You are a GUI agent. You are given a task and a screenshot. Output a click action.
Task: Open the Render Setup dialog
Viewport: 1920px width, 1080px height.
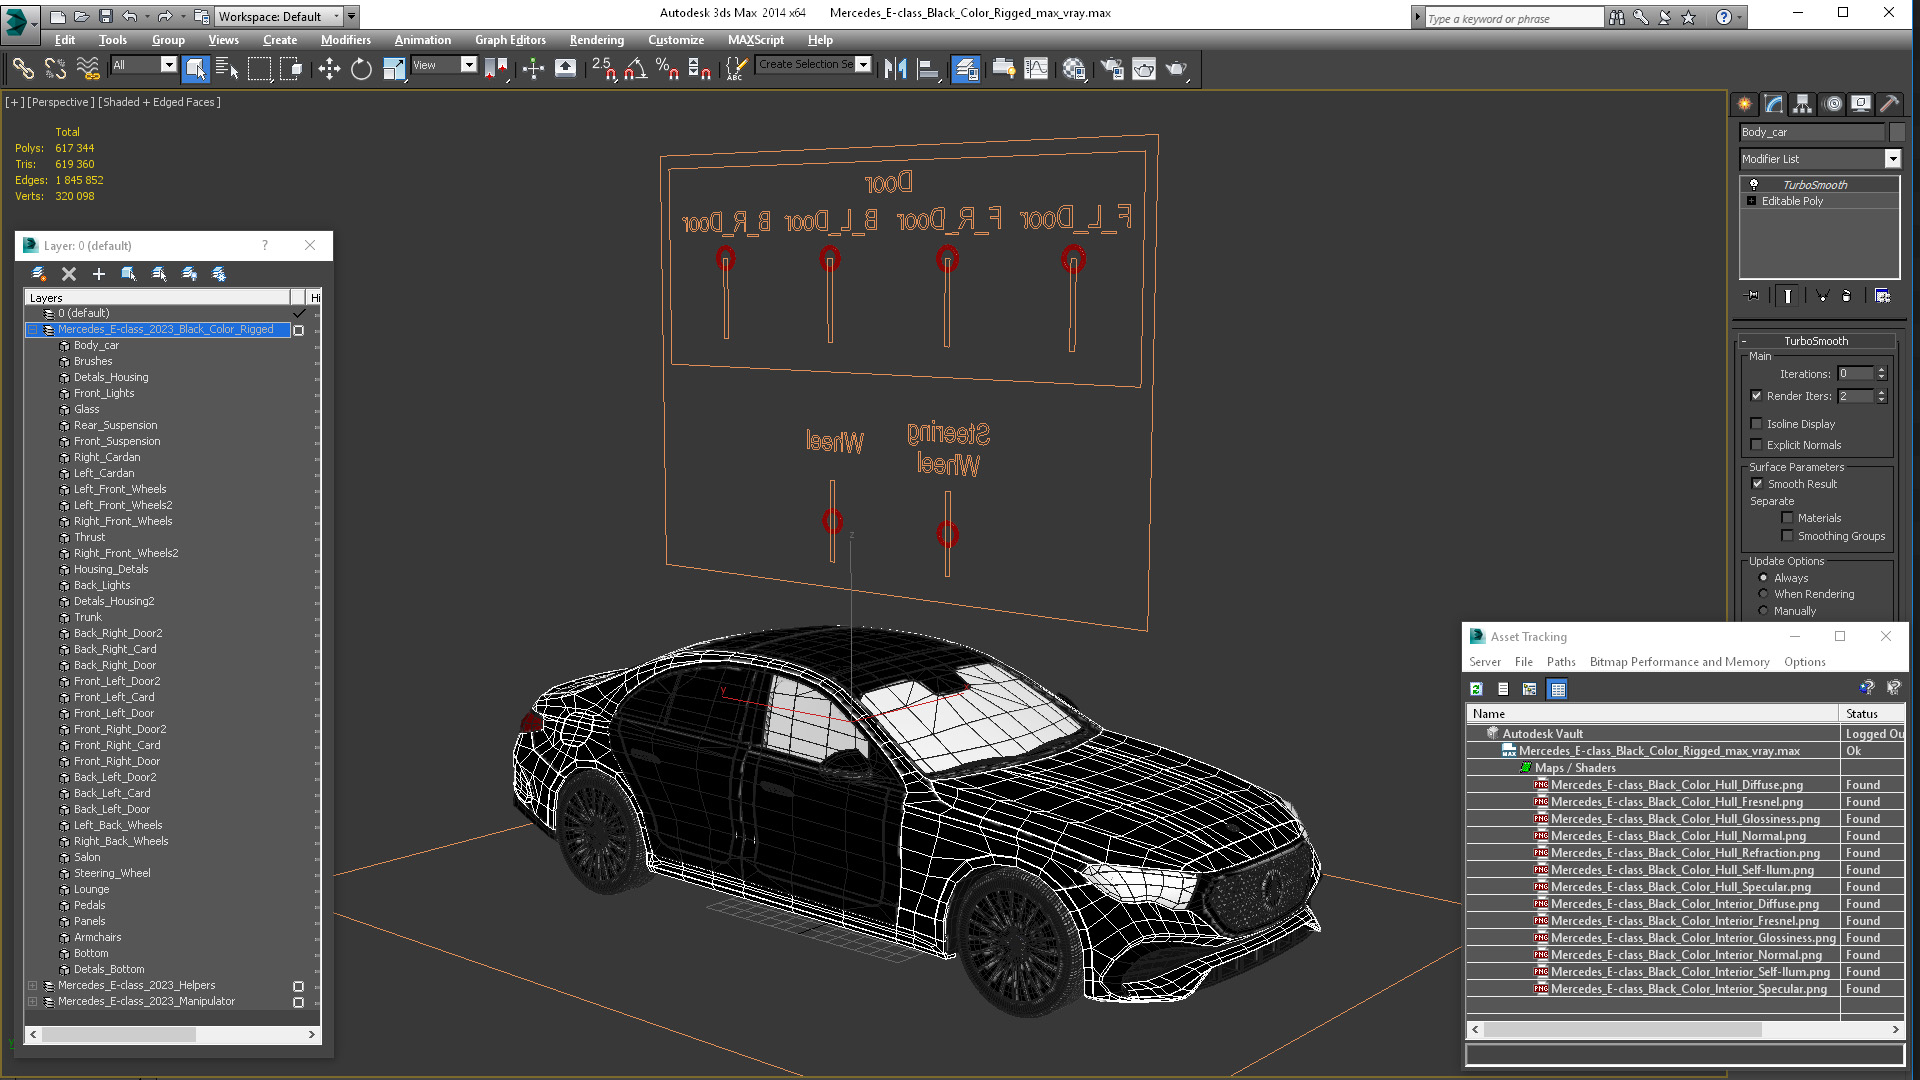(x=1111, y=68)
